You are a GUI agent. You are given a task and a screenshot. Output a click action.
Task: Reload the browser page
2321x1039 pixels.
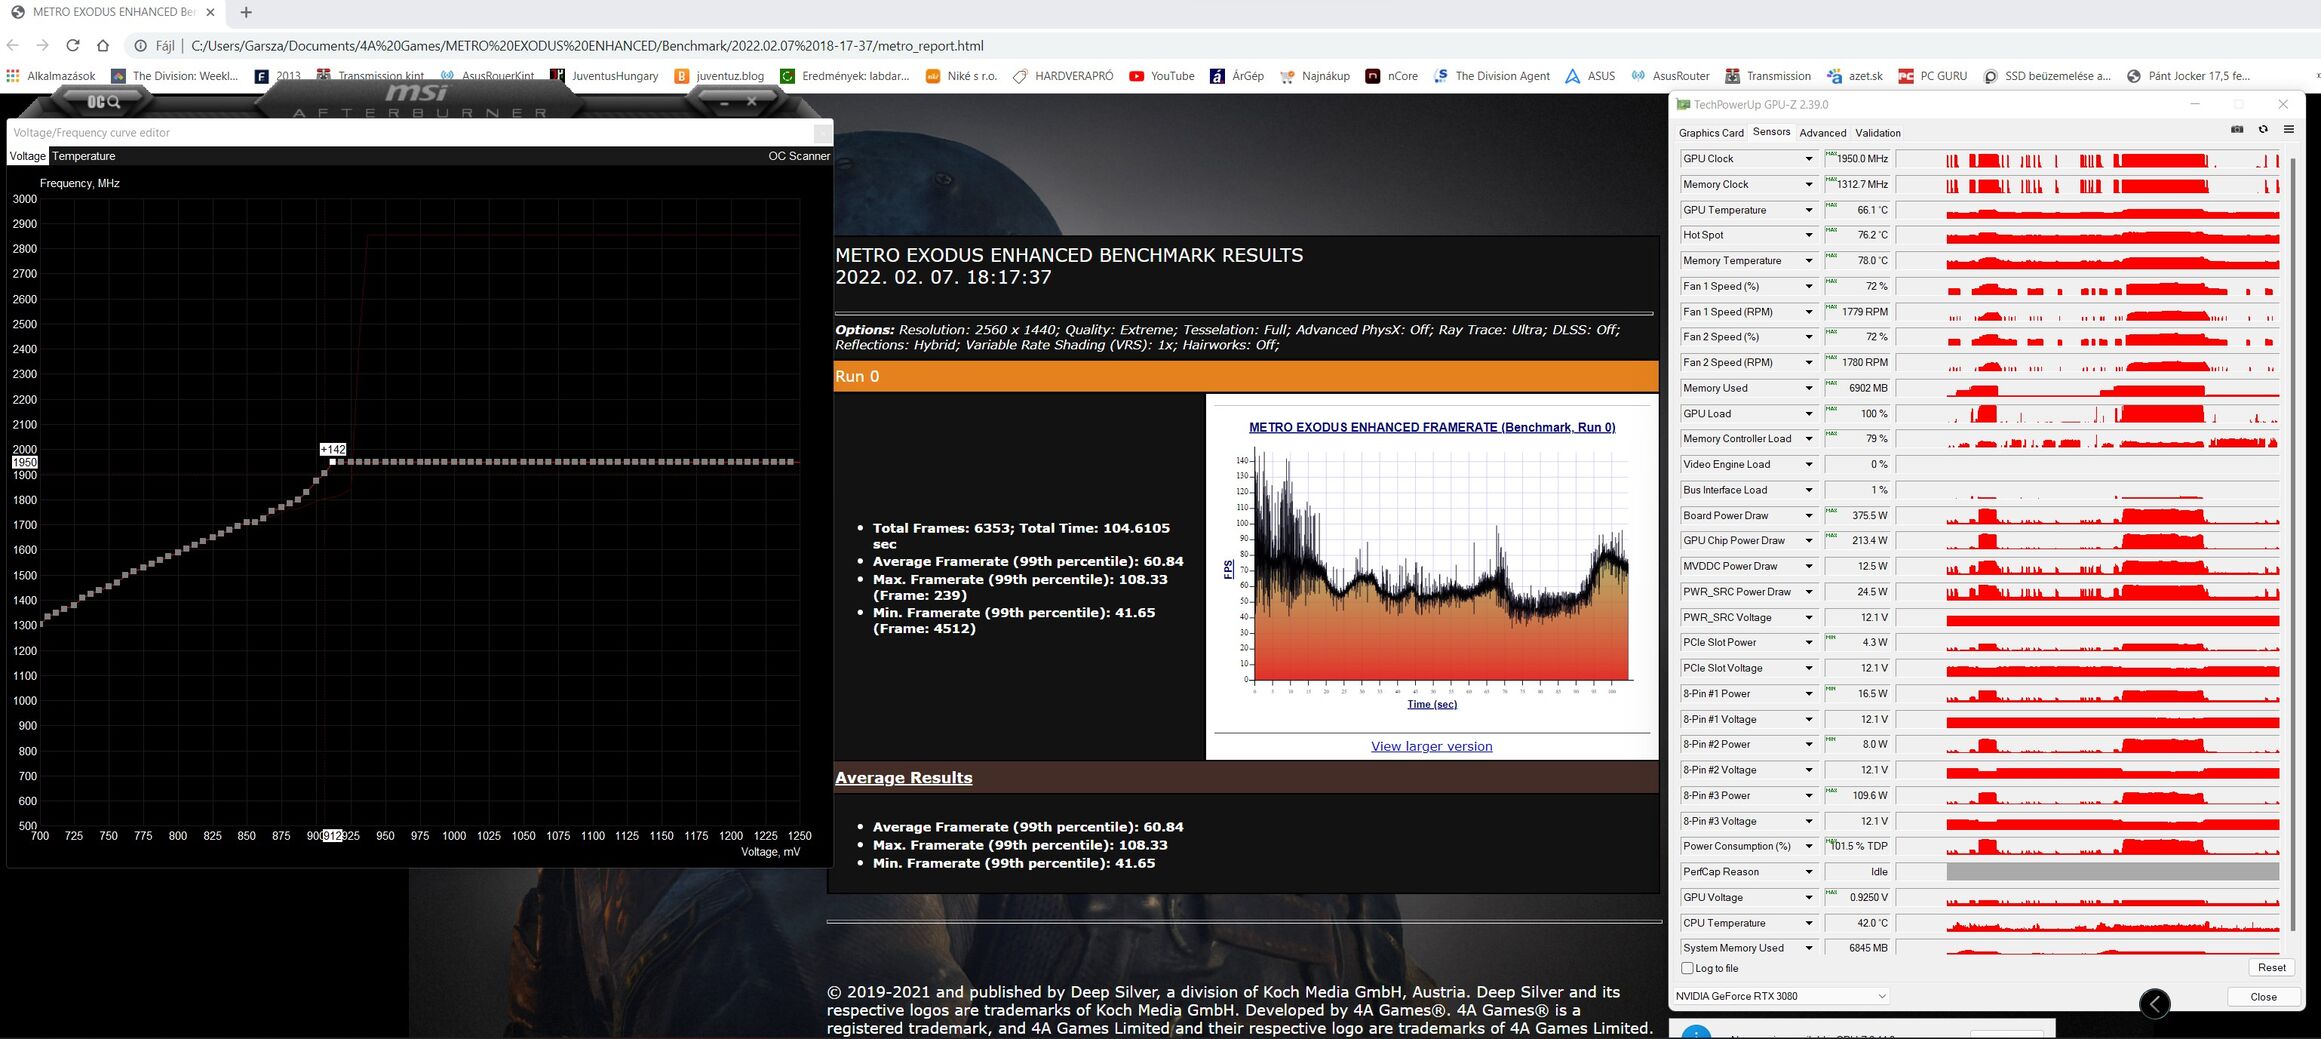[73, 45]
